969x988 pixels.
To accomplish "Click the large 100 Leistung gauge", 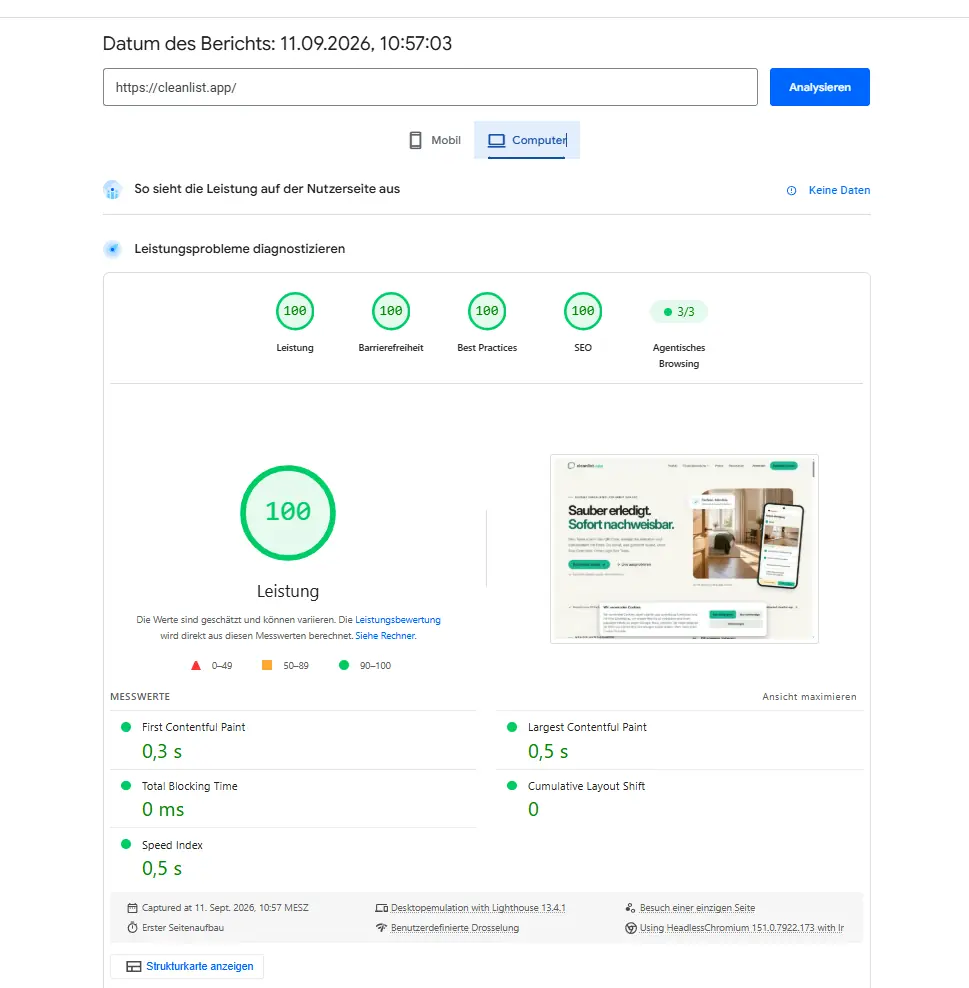I will (x=288, y=512).
